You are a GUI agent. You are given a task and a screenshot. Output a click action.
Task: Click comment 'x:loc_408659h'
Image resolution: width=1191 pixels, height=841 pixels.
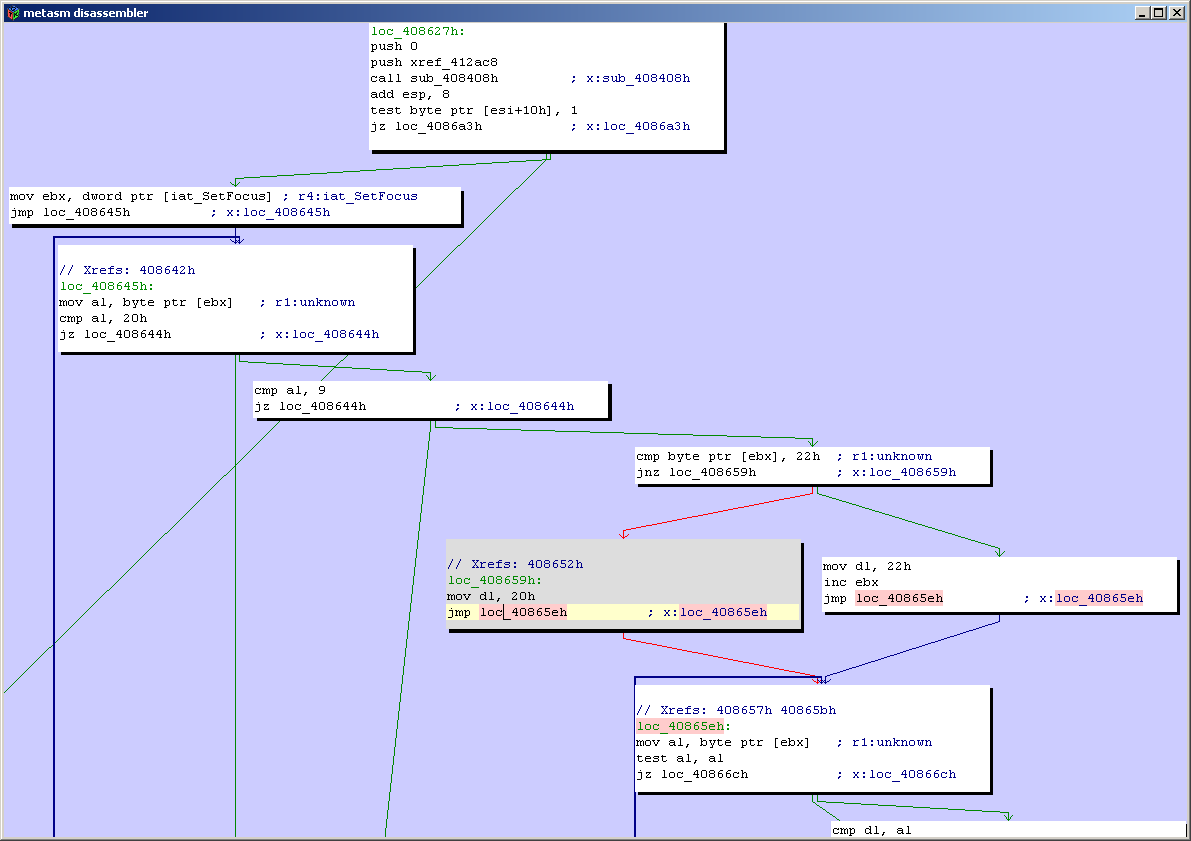pos(904,473)
